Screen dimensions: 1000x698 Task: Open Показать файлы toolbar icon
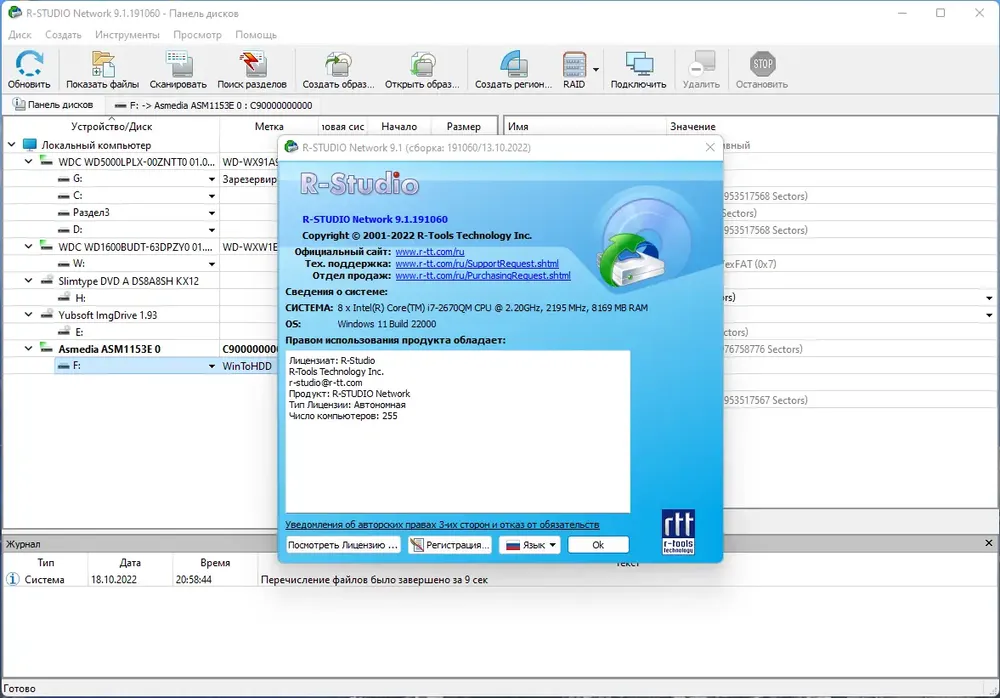[x=102, y=70]
